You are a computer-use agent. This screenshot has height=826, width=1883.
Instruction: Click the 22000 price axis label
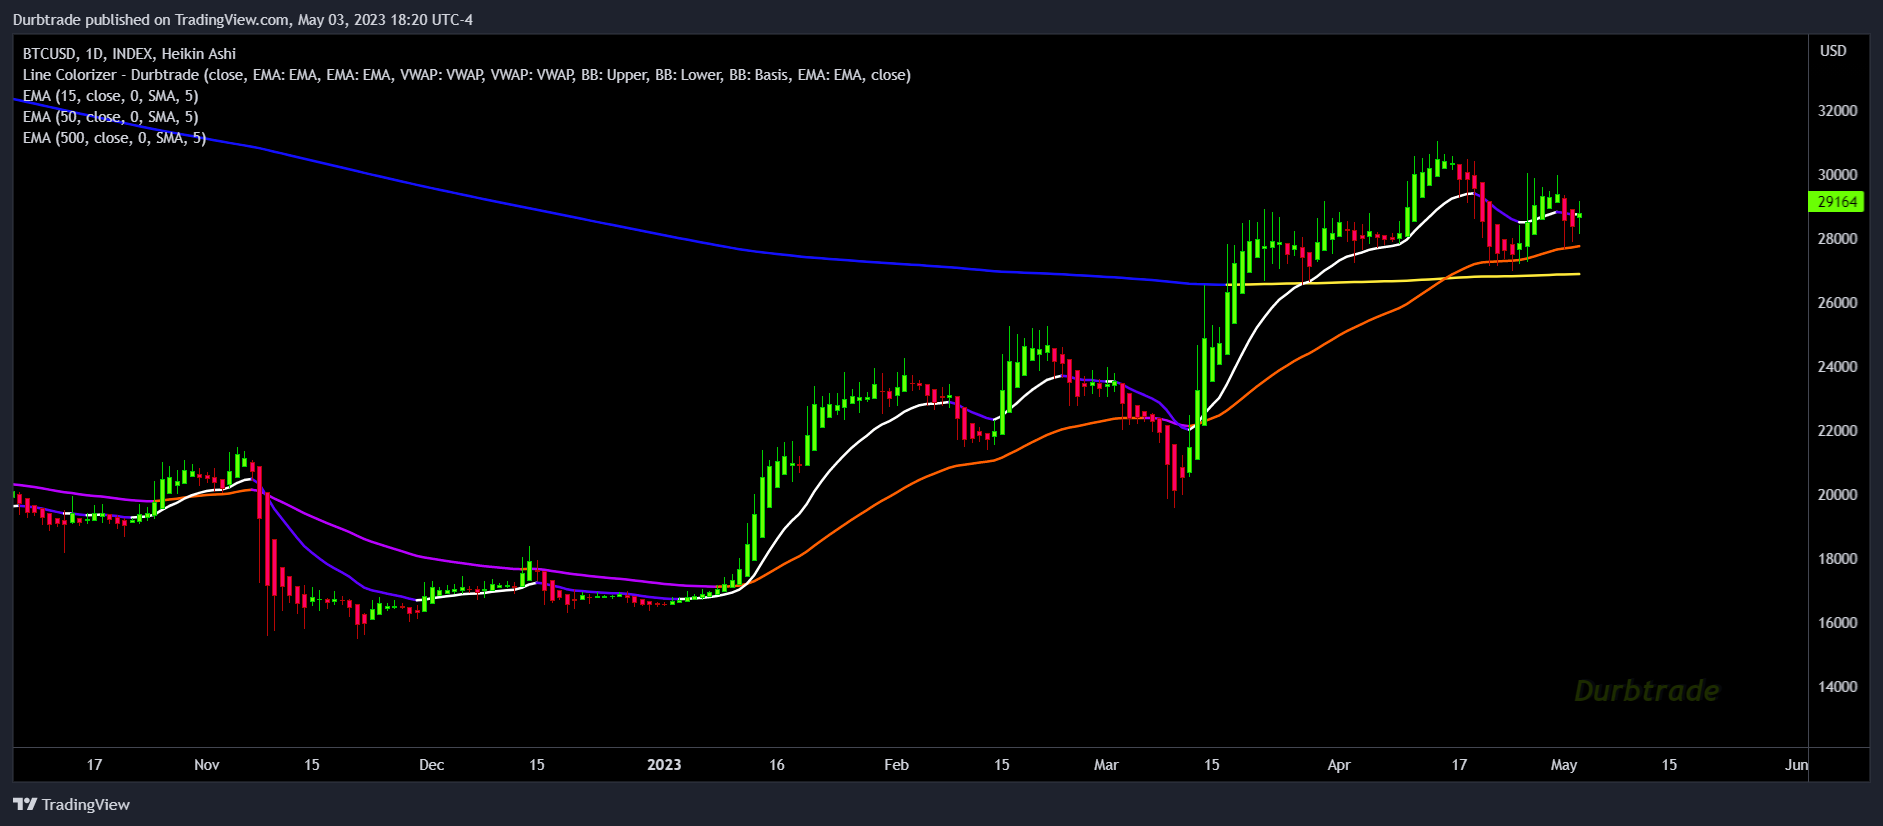coord(1837,430)
